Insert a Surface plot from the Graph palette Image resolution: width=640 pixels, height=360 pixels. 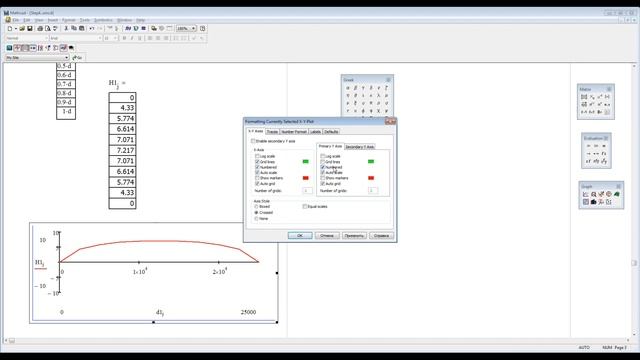pyautogui.click(x=617, y=194)
